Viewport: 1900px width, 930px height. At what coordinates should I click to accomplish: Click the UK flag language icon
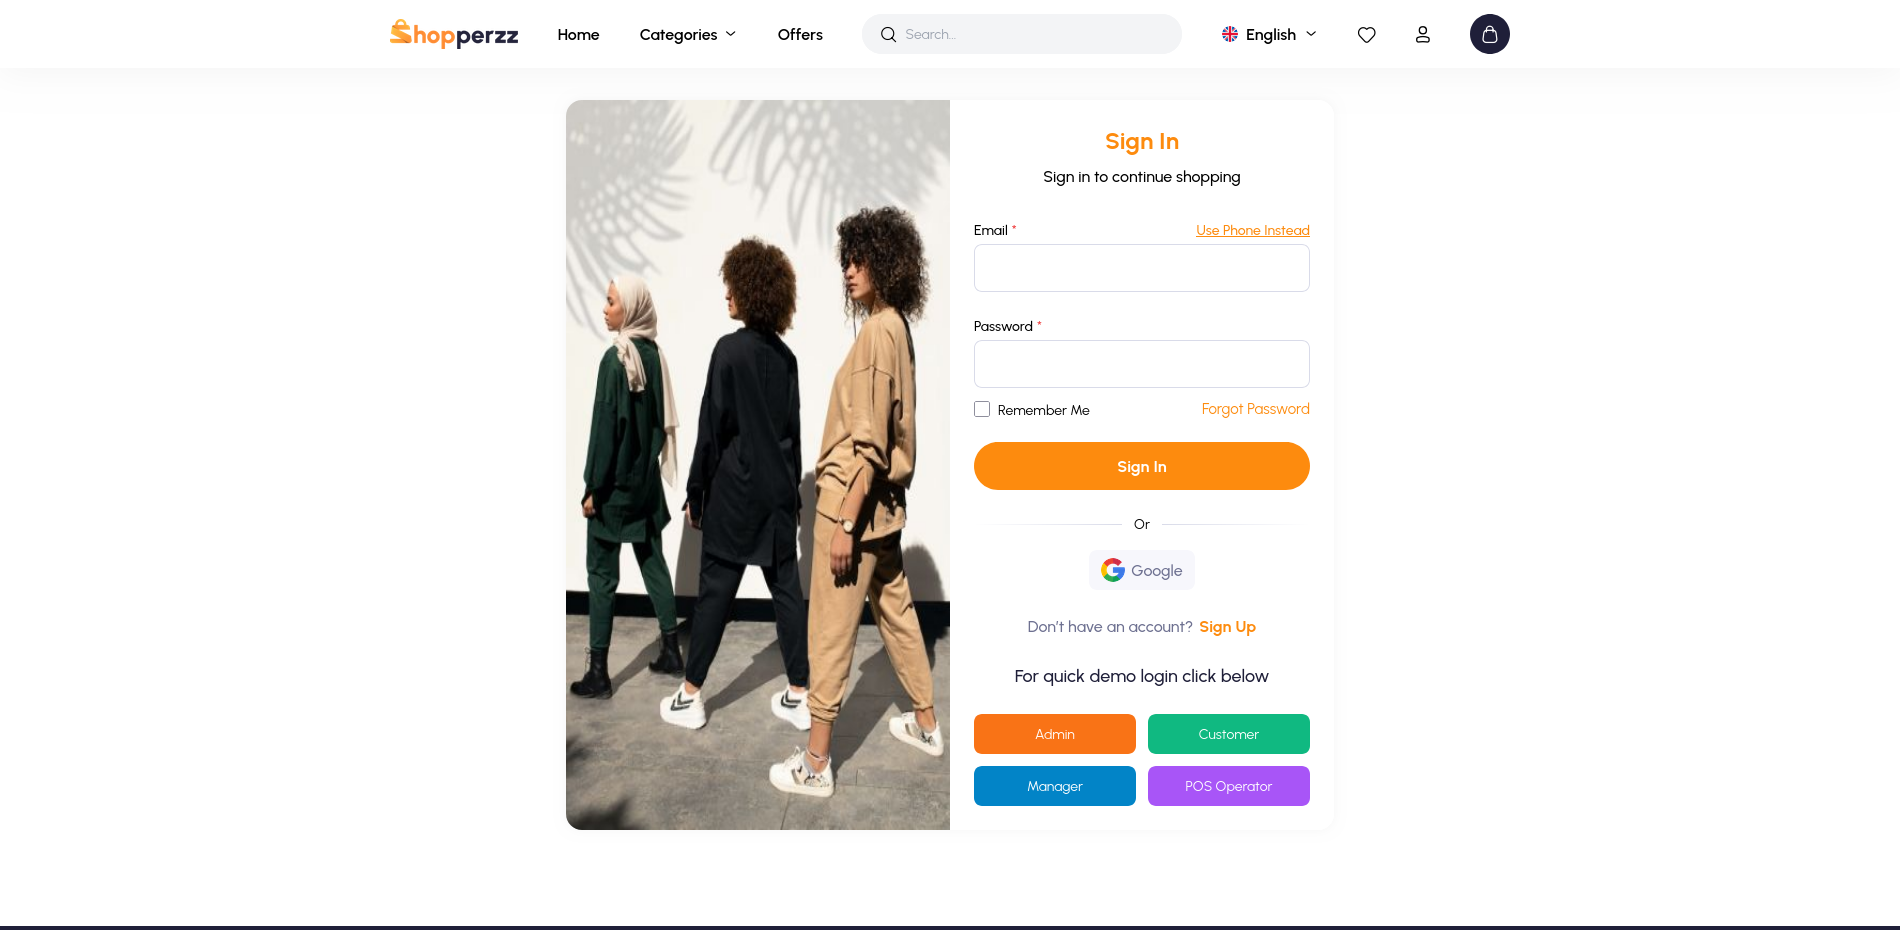pos(1230,34)
